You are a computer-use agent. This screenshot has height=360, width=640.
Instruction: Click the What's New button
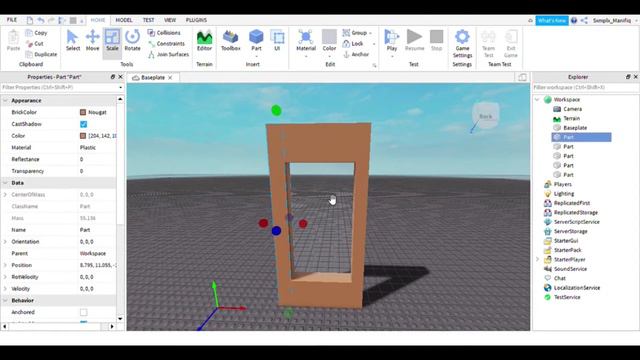552,20
